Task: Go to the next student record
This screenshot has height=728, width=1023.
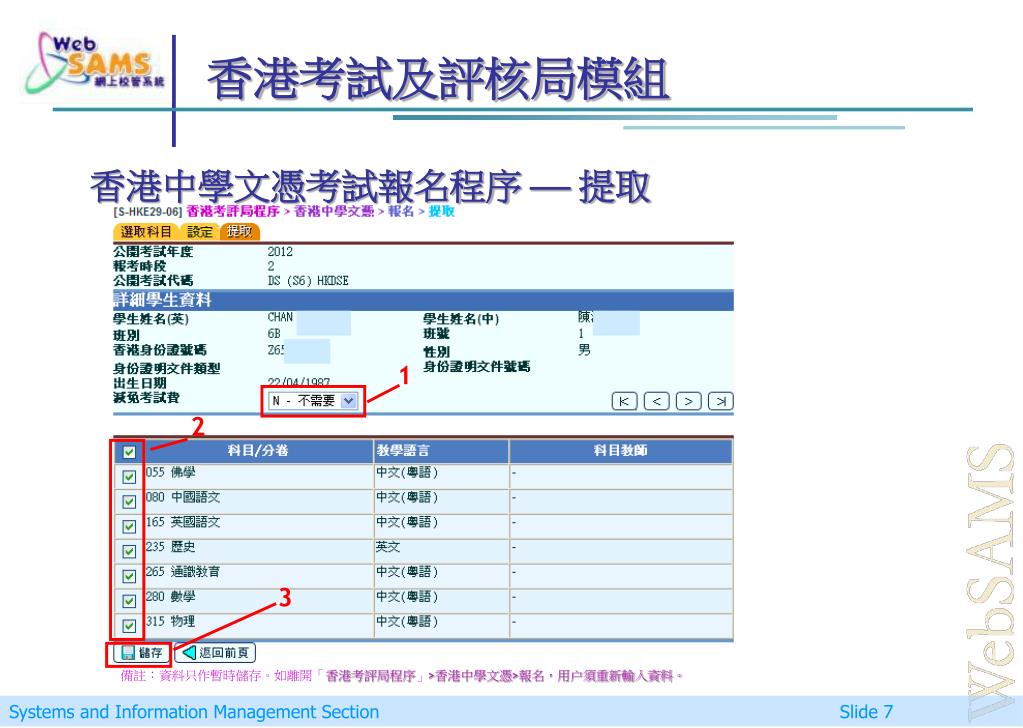Action: coord(688,401)
